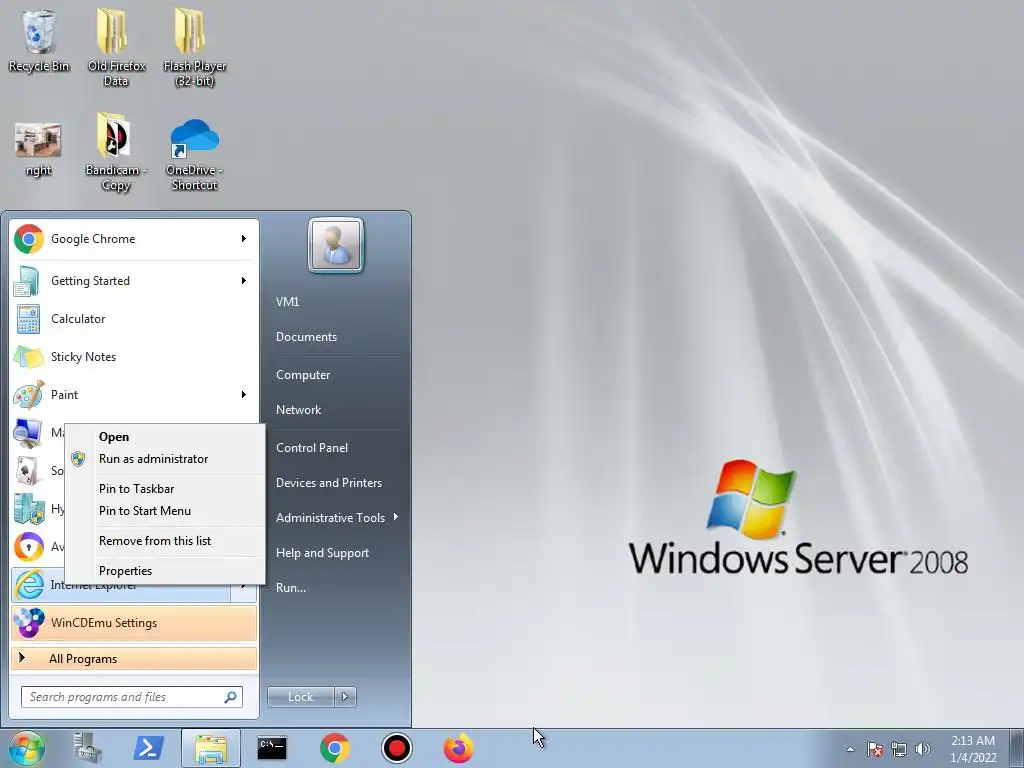Open Control Panel from the Start menu
This screenshot has width=1024, height=768.
(312, 448)
